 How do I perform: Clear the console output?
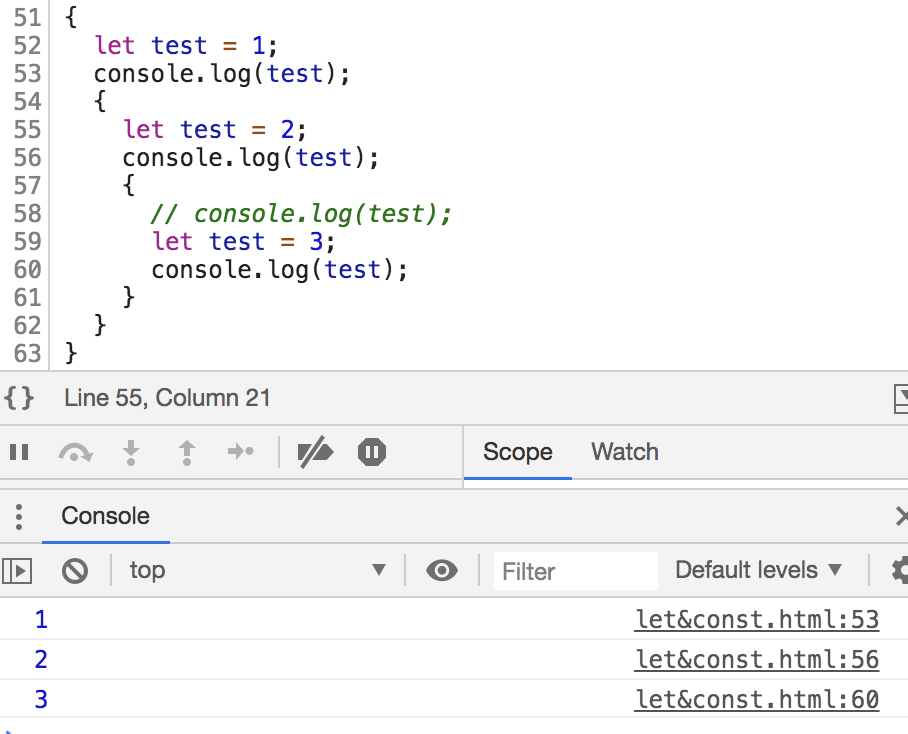coord(75,571)
